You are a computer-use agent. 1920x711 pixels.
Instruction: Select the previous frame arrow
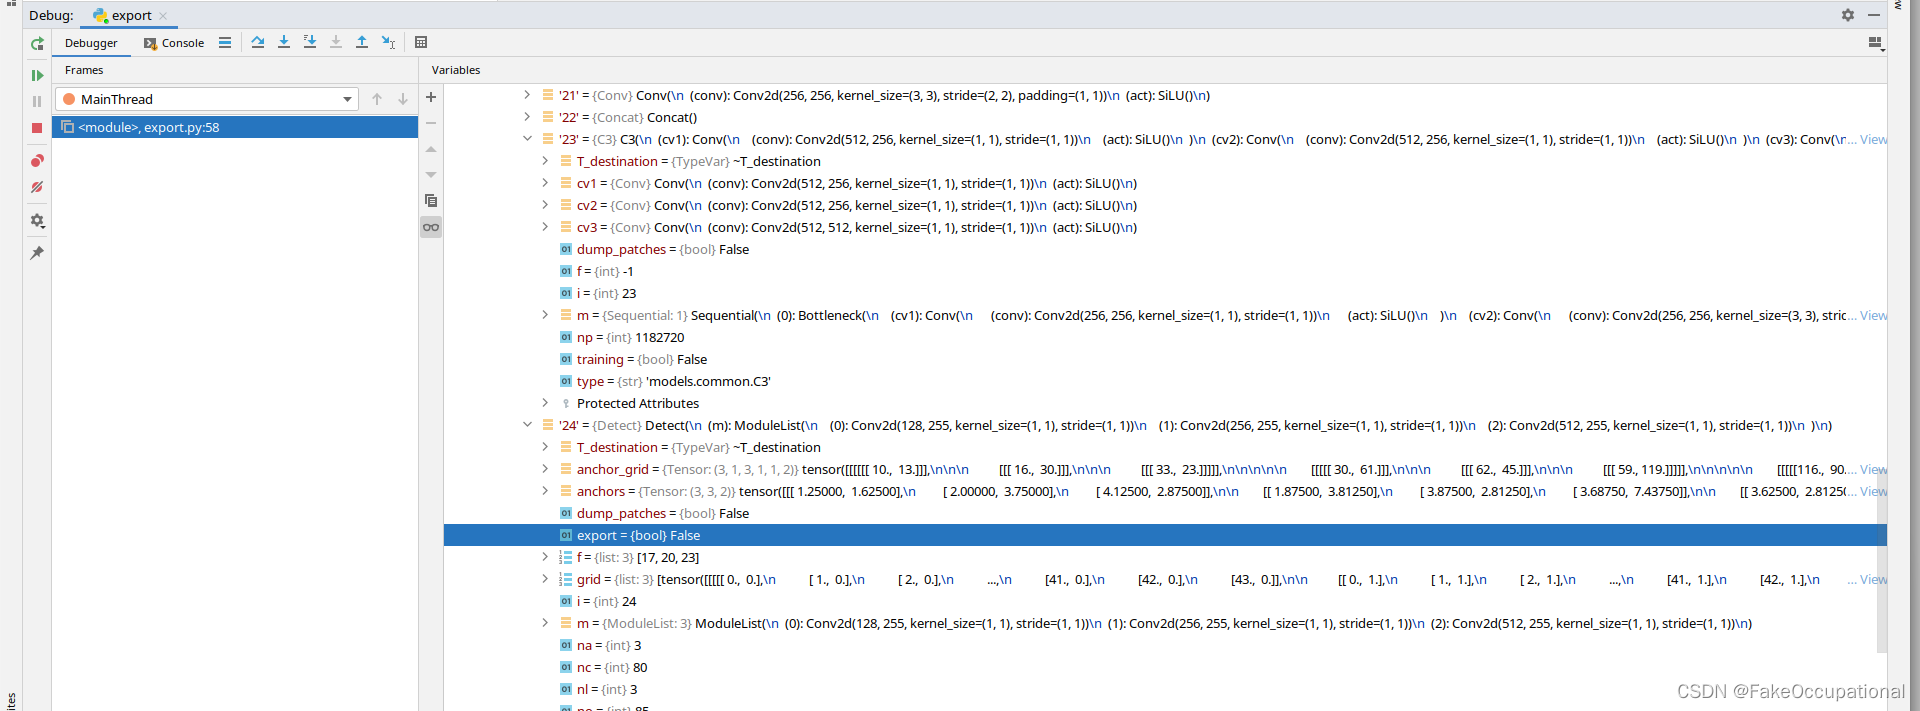point(377,99)
